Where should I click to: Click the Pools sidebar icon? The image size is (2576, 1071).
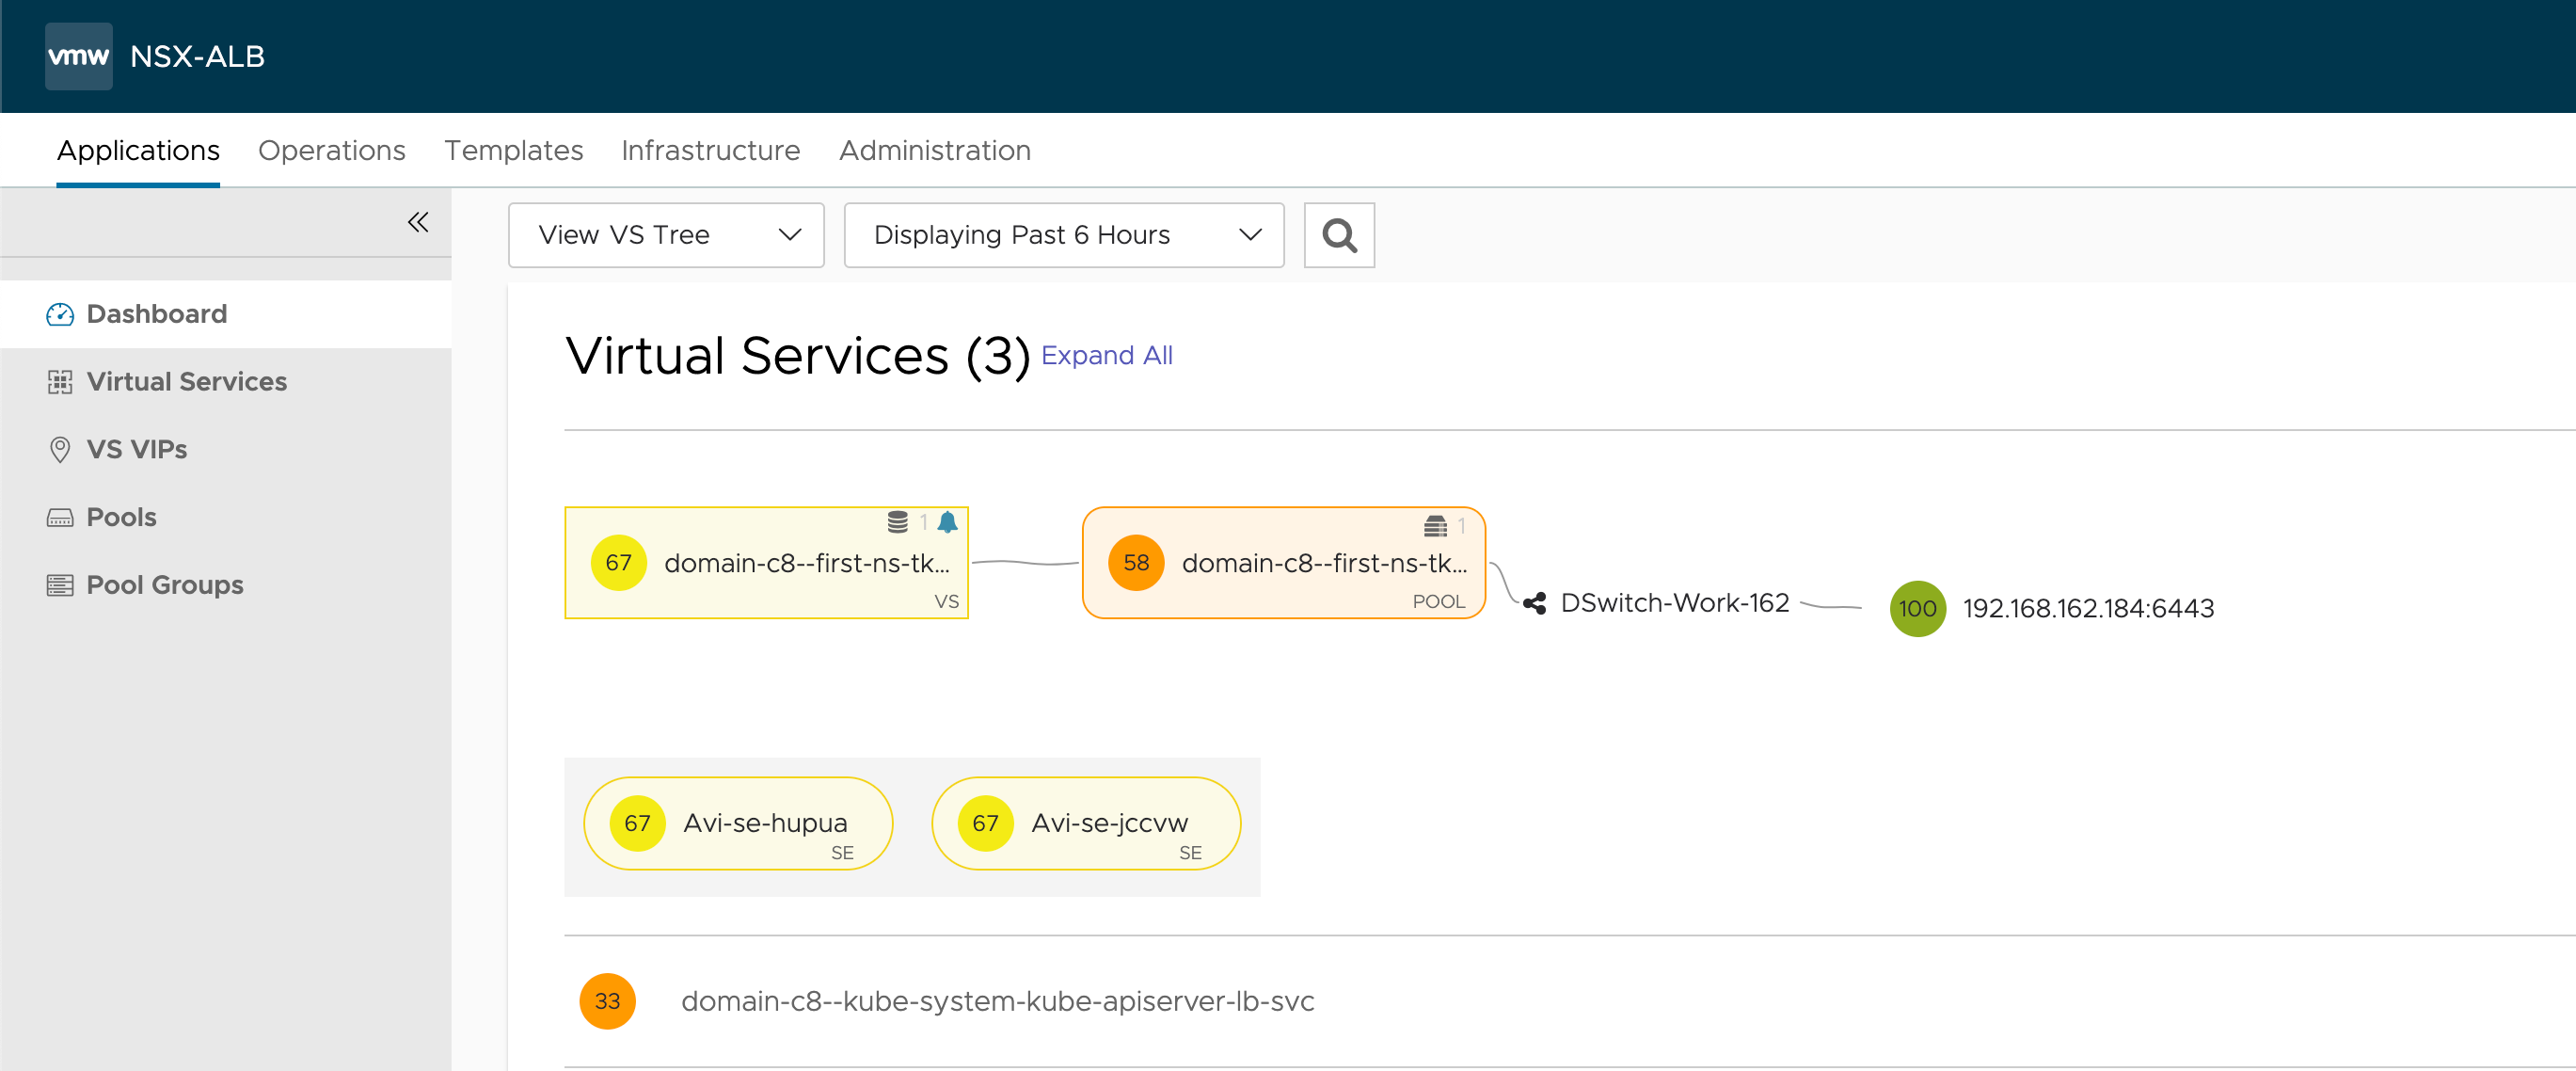(x=59, y=516)
